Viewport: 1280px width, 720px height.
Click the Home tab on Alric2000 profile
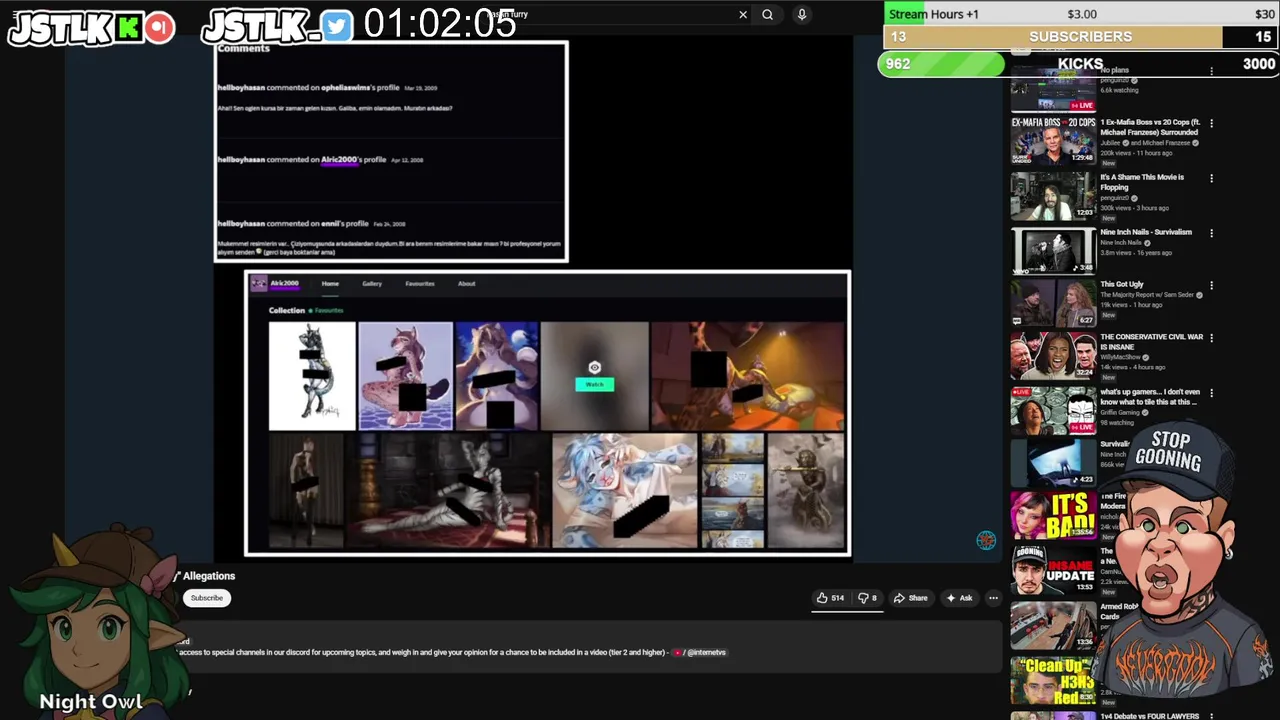(330, 284)
